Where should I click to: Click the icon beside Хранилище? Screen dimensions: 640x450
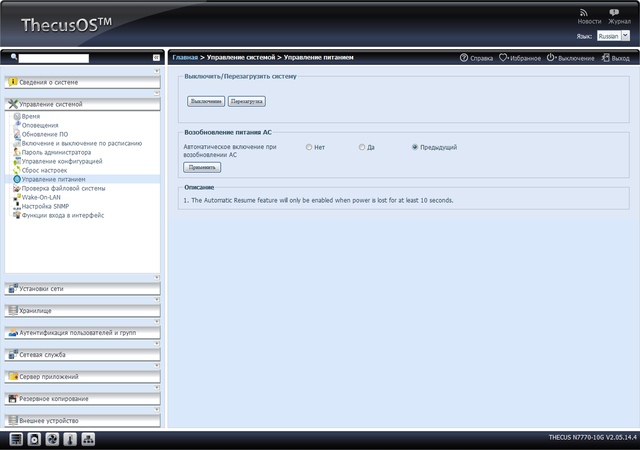click(x=13, y=311)
